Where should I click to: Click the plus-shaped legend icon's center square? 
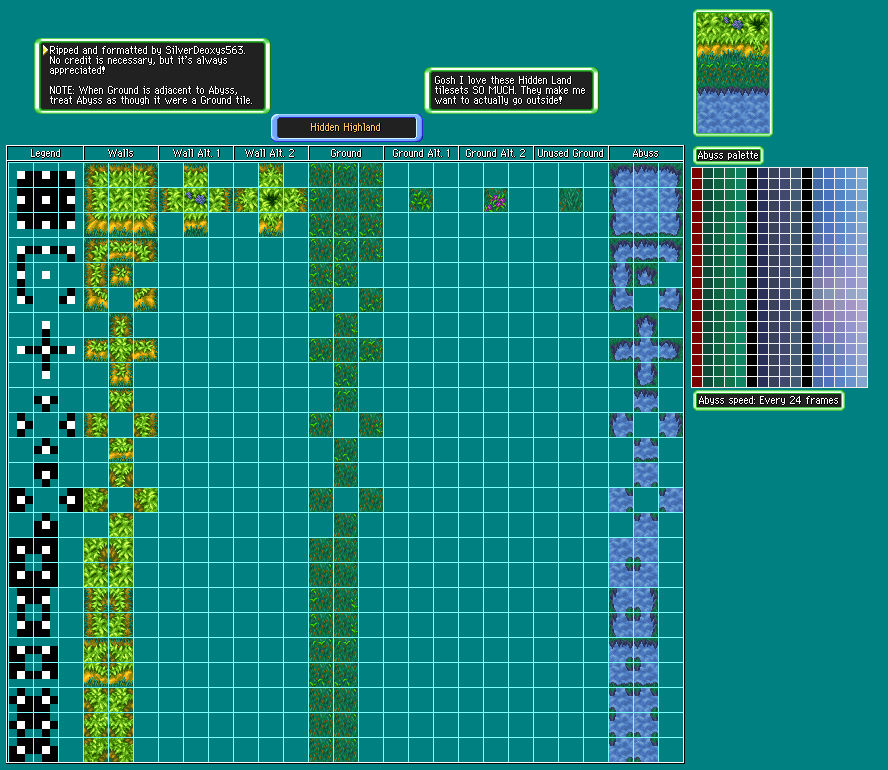[46, 350]
